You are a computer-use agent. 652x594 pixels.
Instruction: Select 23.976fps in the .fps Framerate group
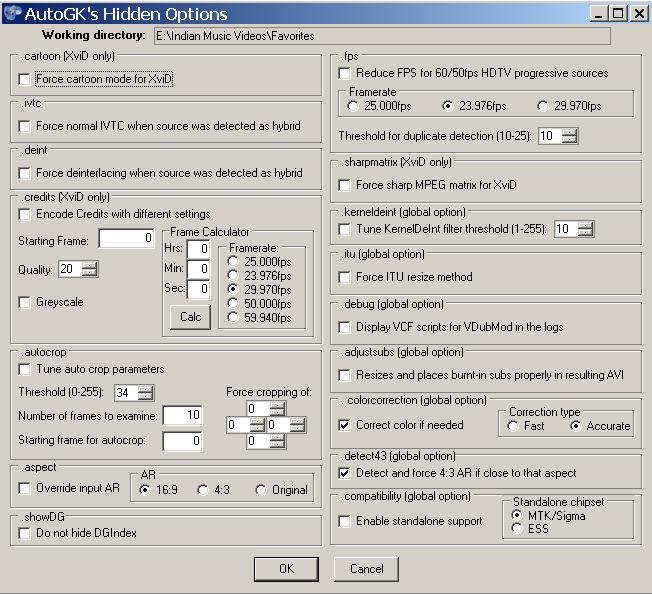click(448, 106)
